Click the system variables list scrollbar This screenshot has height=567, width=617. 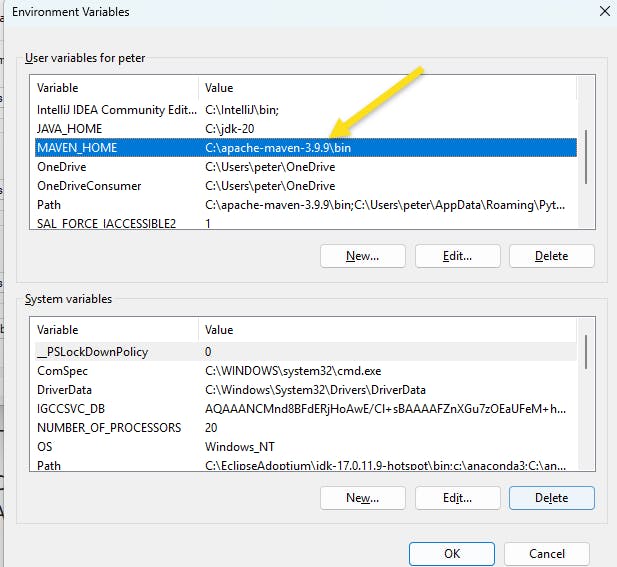coord(586,352)
